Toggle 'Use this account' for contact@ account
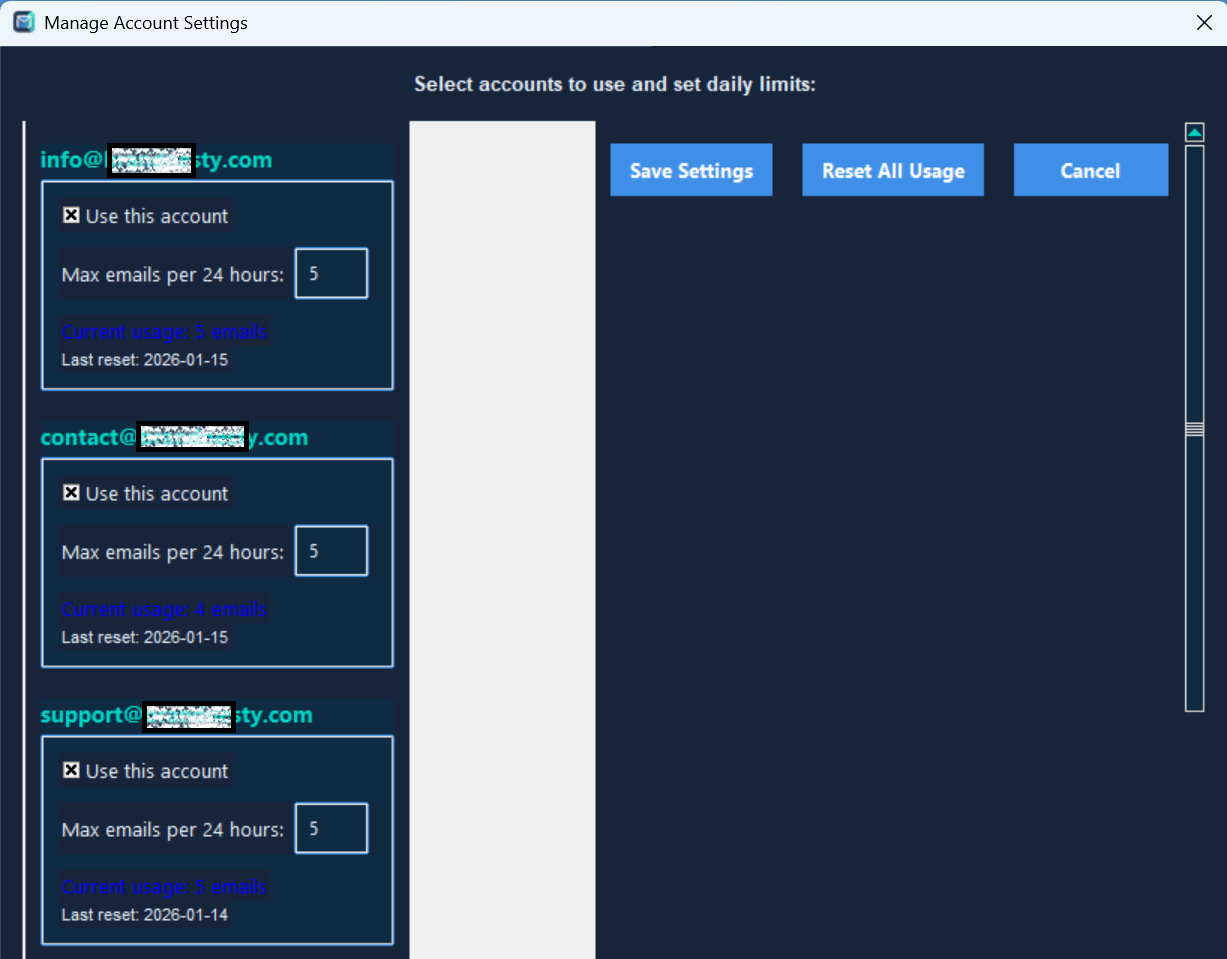 (x=71, y=492)
